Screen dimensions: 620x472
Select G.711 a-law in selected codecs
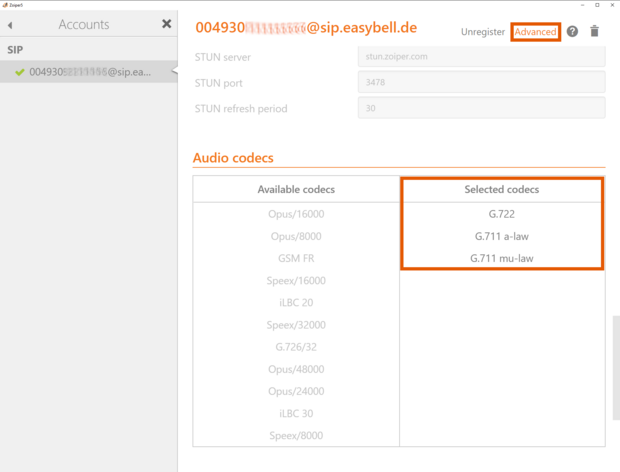pyautogui.click(x=501, y=236)
